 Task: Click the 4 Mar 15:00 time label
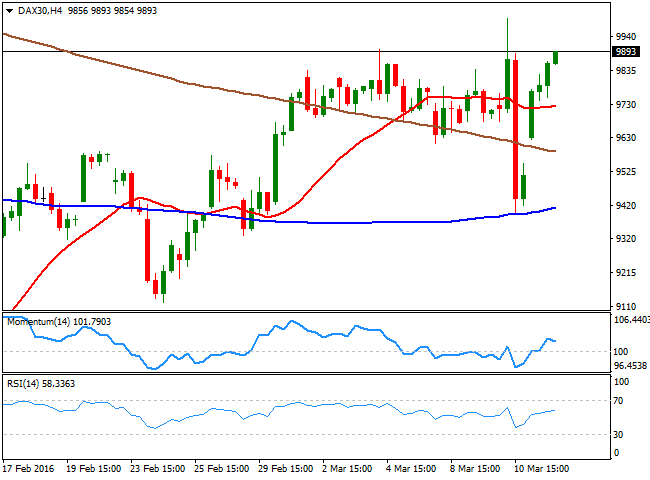[x=411, y=469]
